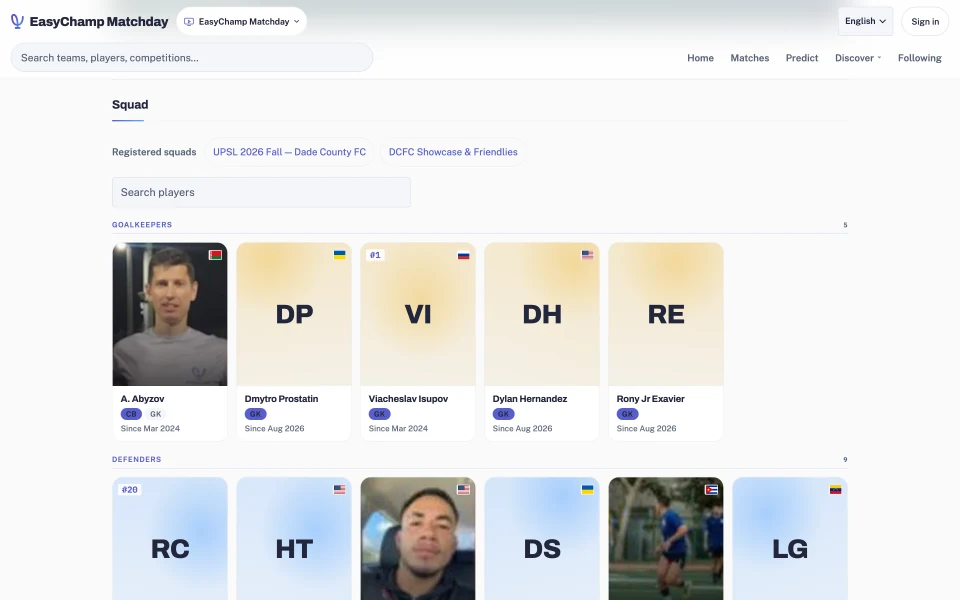960x600 pixels.
Task: Click the CB position badge on Abyzov
Action: 131,414
